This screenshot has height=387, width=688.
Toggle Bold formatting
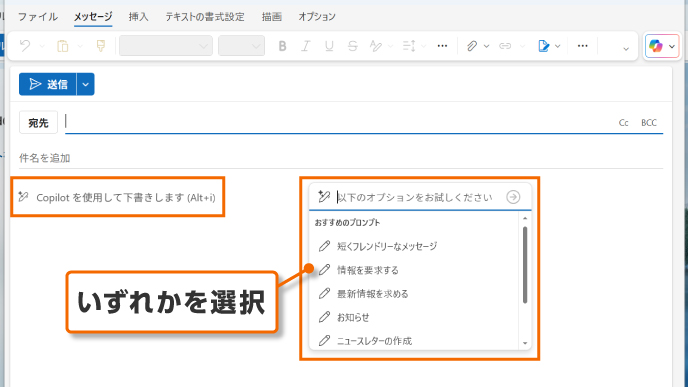[x=282, y=46]
